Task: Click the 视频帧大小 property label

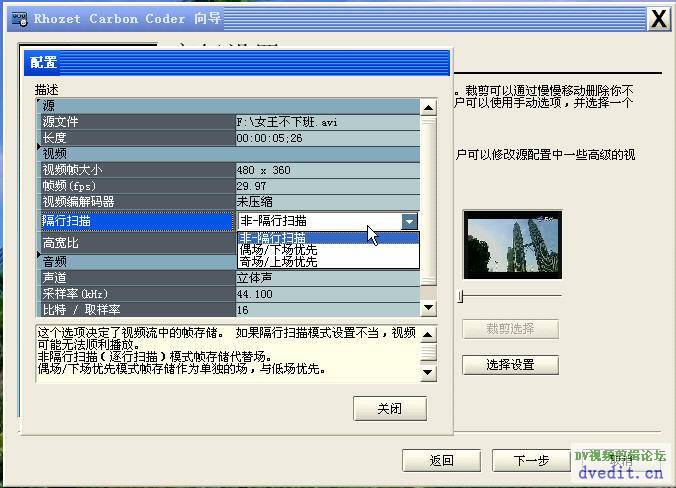Action: coord(72,170)
